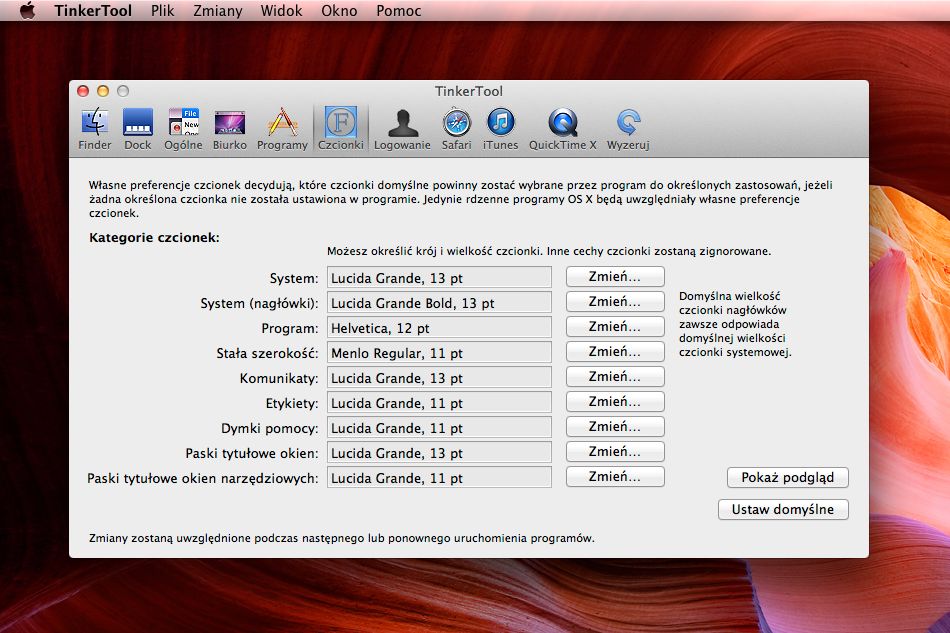950x633 pixels.
Task: Change the Dymki pomocy font
Action: (615, 426)
